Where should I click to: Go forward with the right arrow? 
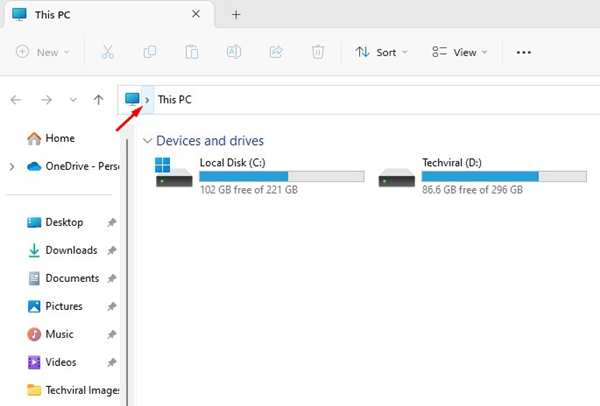click(46, 100)
